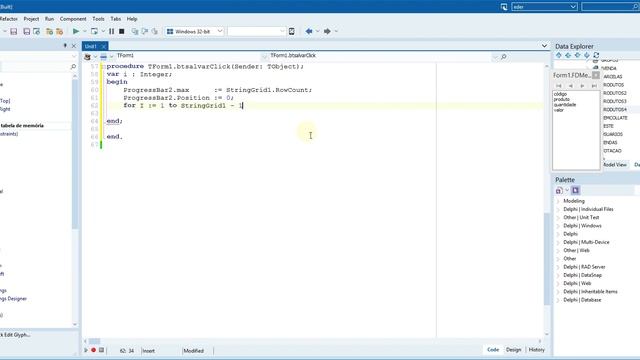
Task: Select the 'valor' field in FDMemTable list
Action: tap(559, 110)
